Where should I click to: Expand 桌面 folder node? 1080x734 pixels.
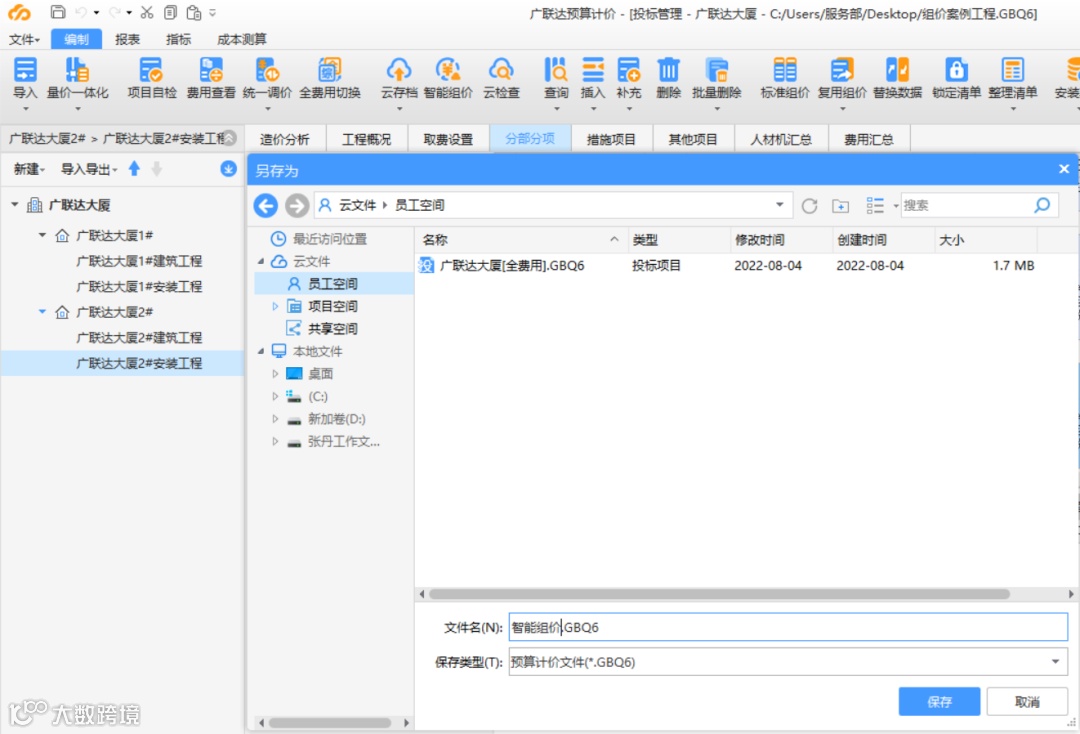(275, 373)
